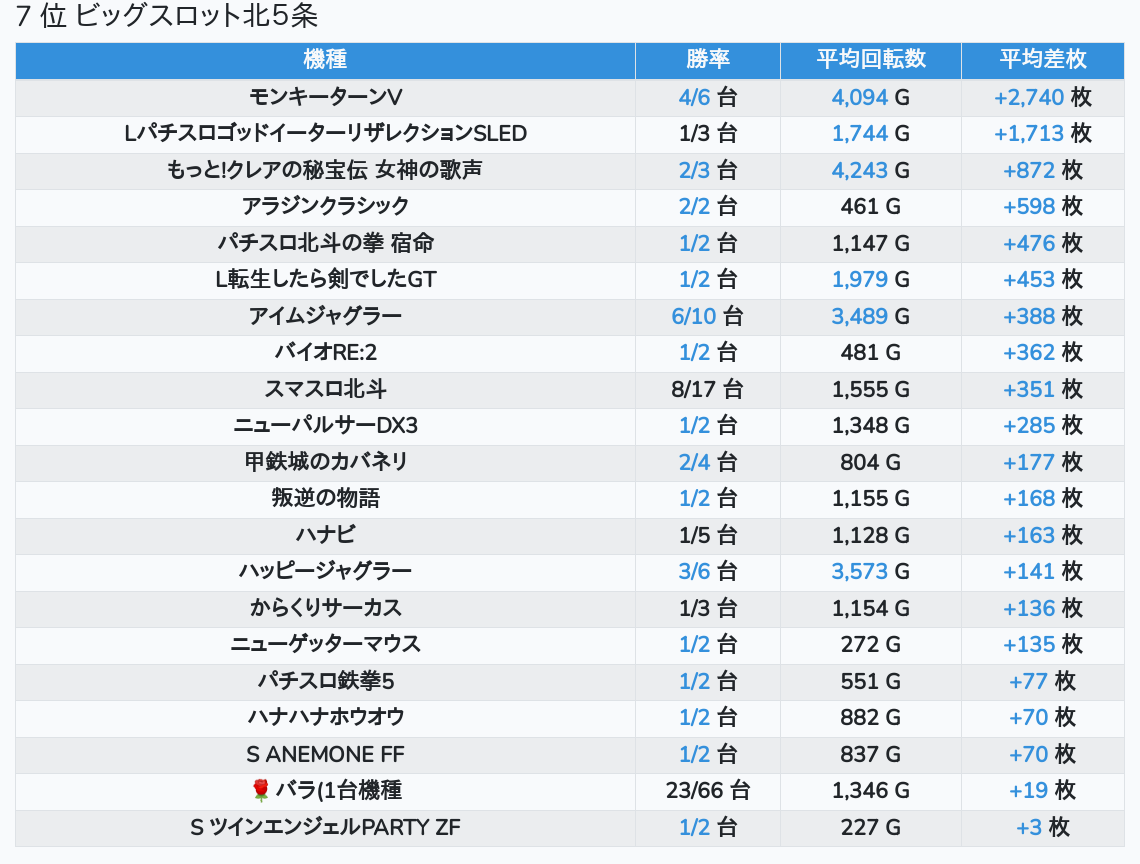The height and width of the screenshot is (864, 1140).
Task: Click パチスロ鉄拳5
Action: click(x=325, y=681)
